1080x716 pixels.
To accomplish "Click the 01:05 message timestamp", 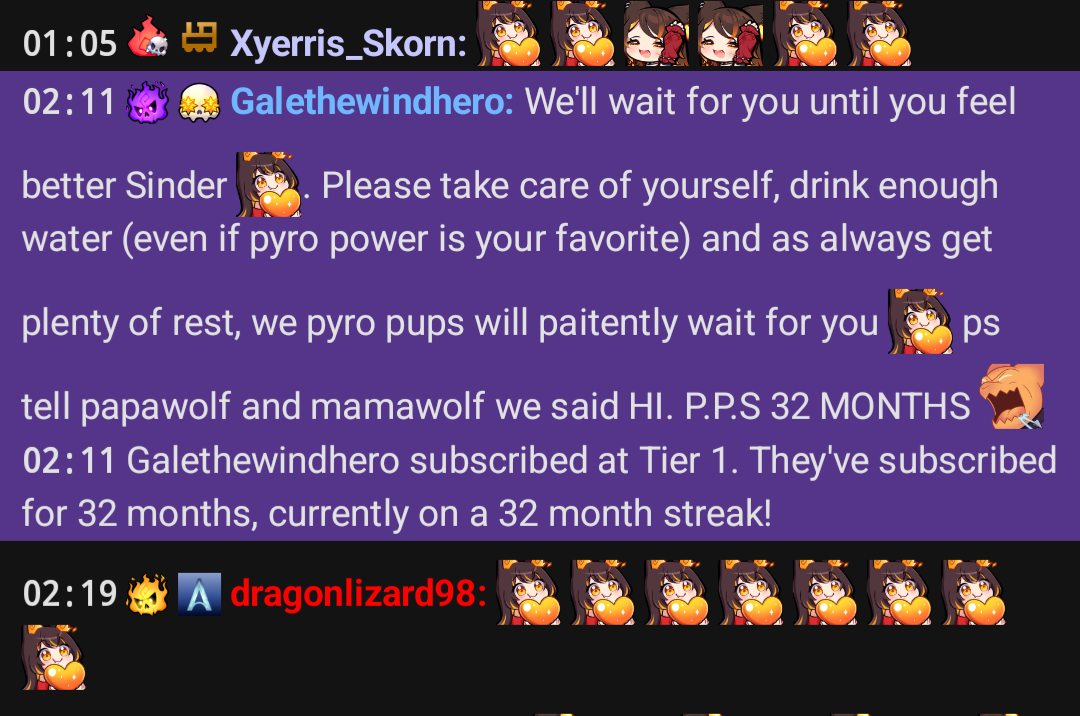I will pyautogui.click(x=70, y=44).
